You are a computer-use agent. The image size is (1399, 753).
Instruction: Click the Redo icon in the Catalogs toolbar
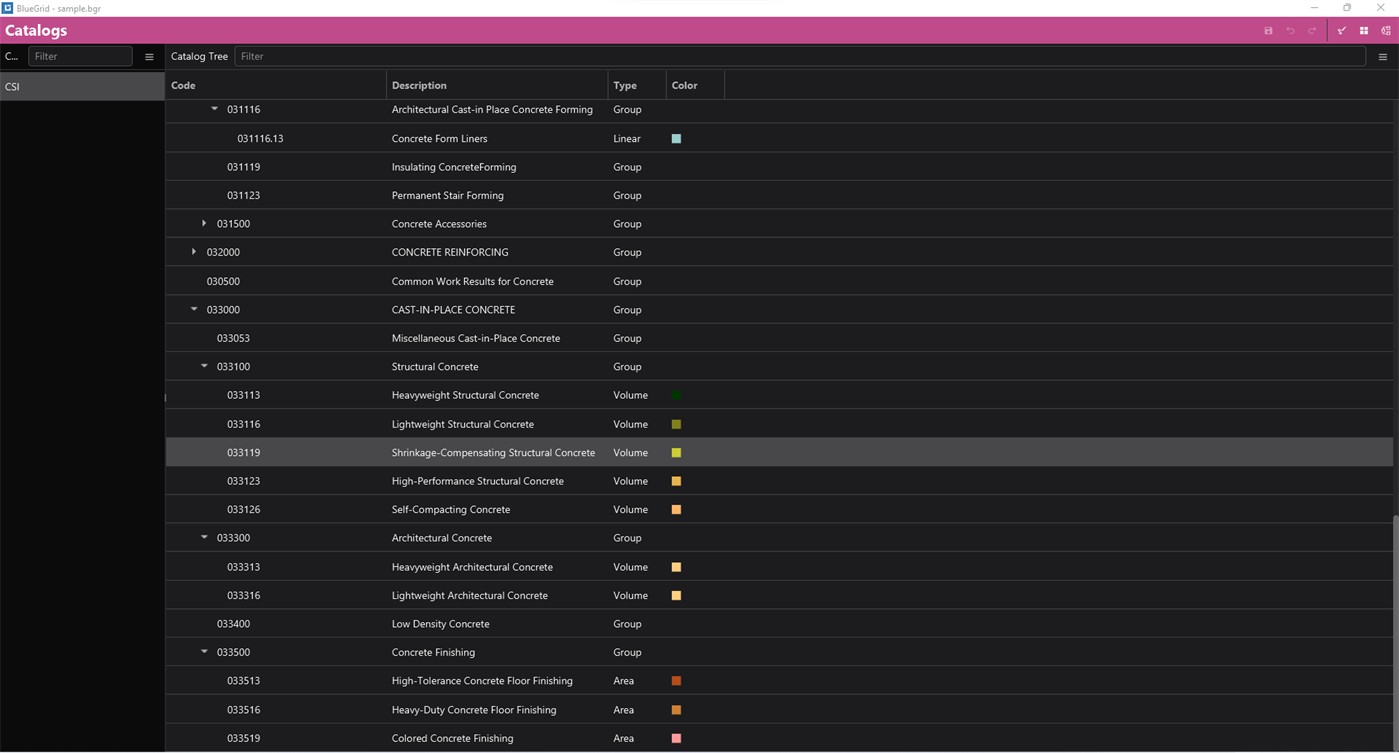1310,30
